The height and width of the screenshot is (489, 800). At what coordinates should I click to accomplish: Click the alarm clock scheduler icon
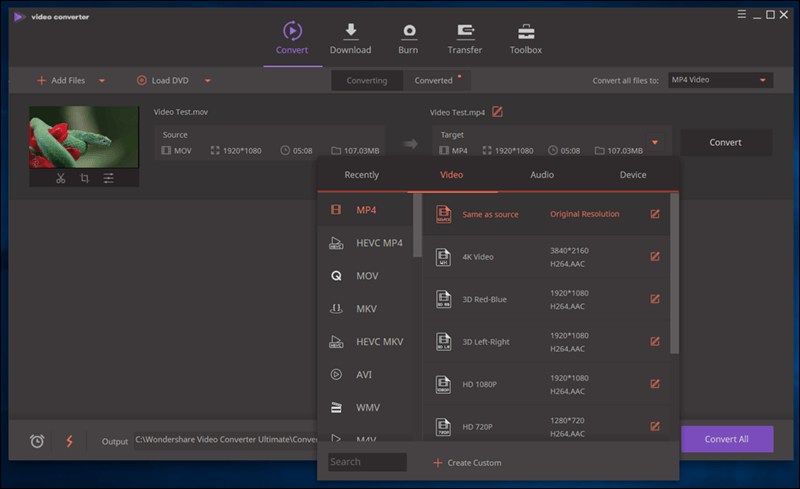37,441
